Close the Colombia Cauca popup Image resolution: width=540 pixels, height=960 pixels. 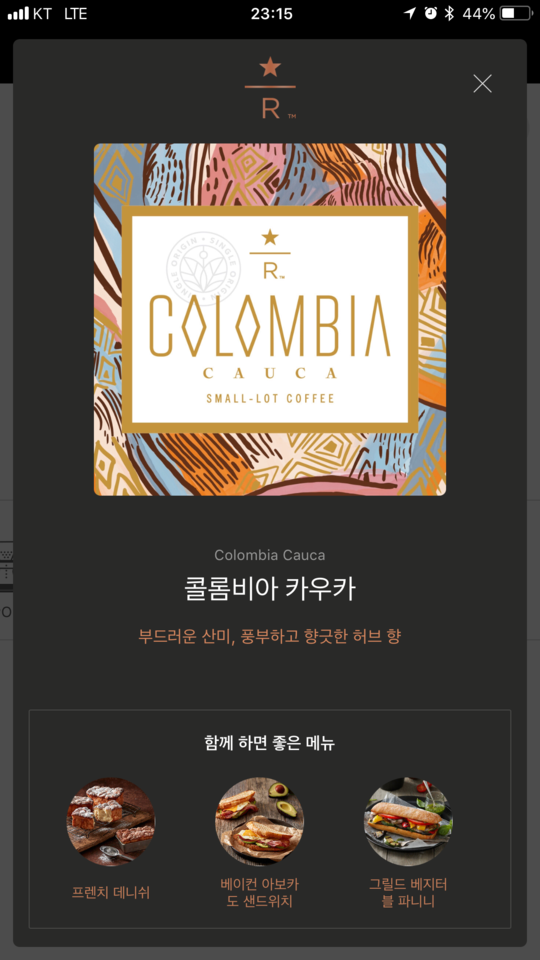(482, 83)
